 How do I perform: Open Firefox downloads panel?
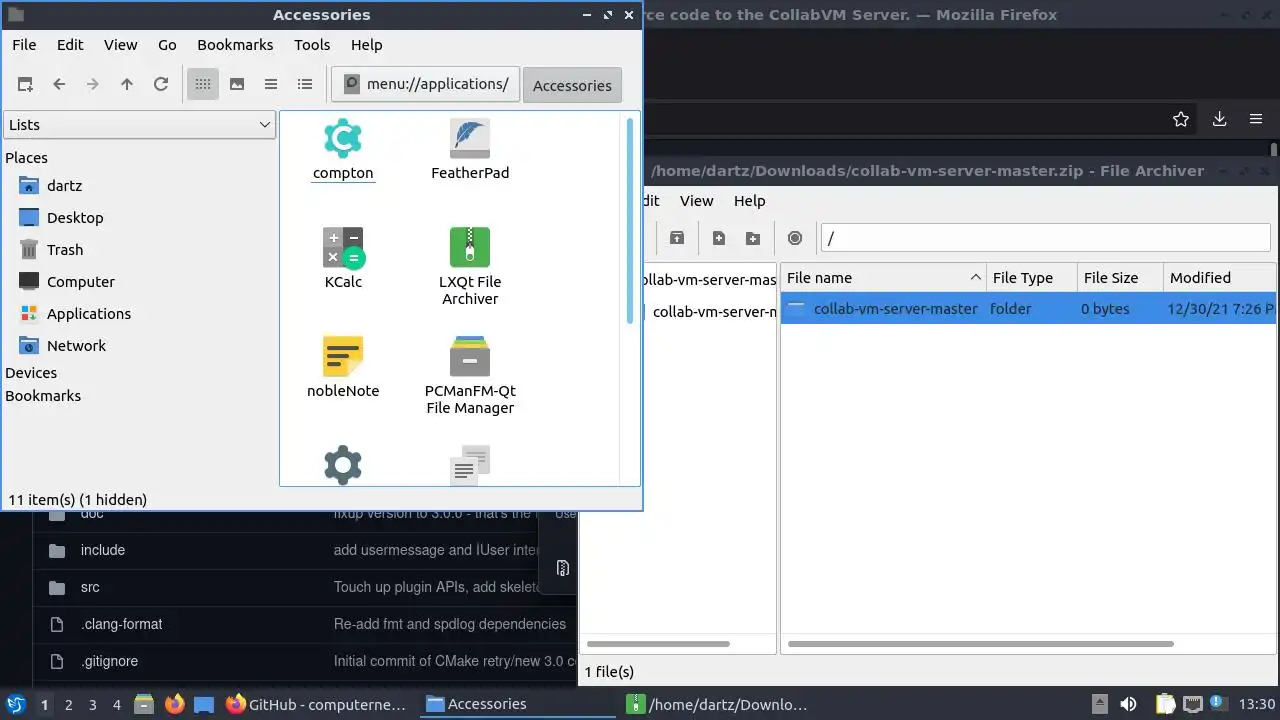point(1219,119)
